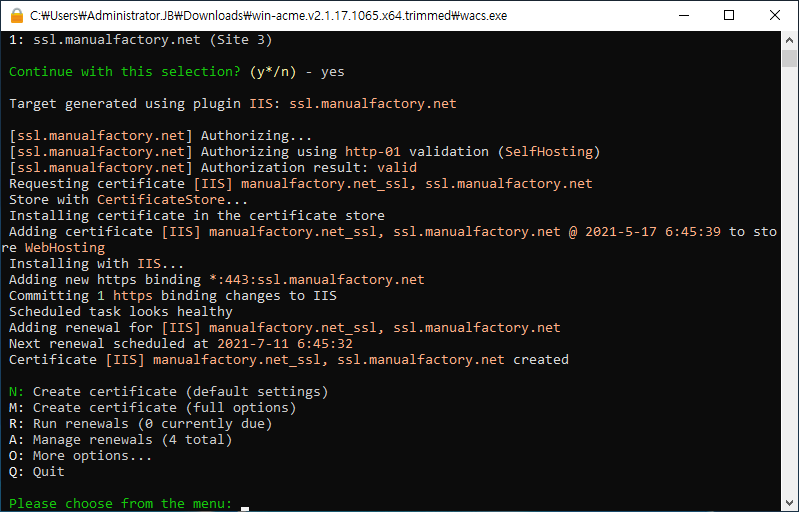The image size is (799, 512).
Task: Click the 'O: More options...' line
Action: 81,455
